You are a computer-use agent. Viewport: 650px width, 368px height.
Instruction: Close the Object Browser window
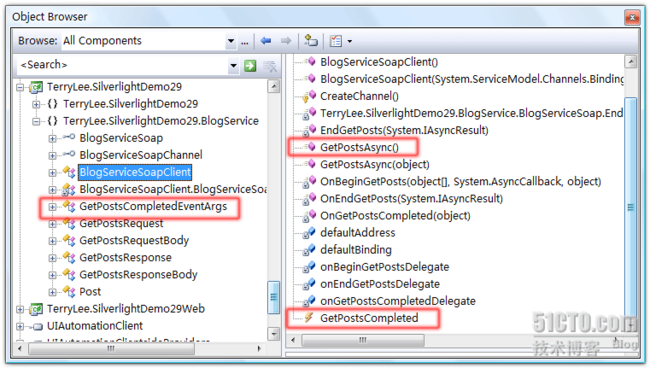pyautogui.click(x=632, y=17)
